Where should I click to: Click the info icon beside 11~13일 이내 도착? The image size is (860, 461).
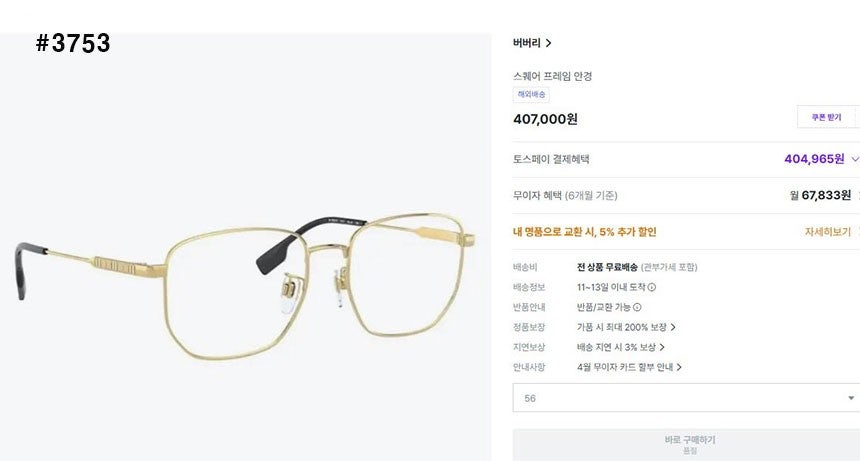click(x=652, y=287)
